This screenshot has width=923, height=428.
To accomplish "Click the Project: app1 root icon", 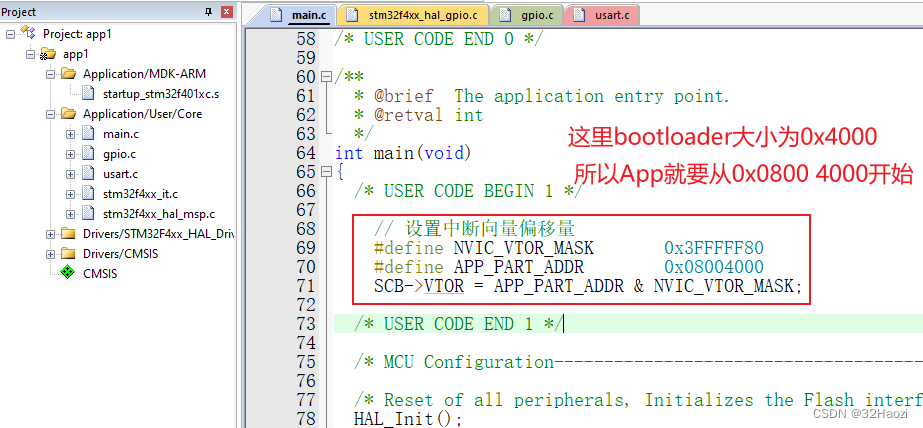I will pos(27,34).
